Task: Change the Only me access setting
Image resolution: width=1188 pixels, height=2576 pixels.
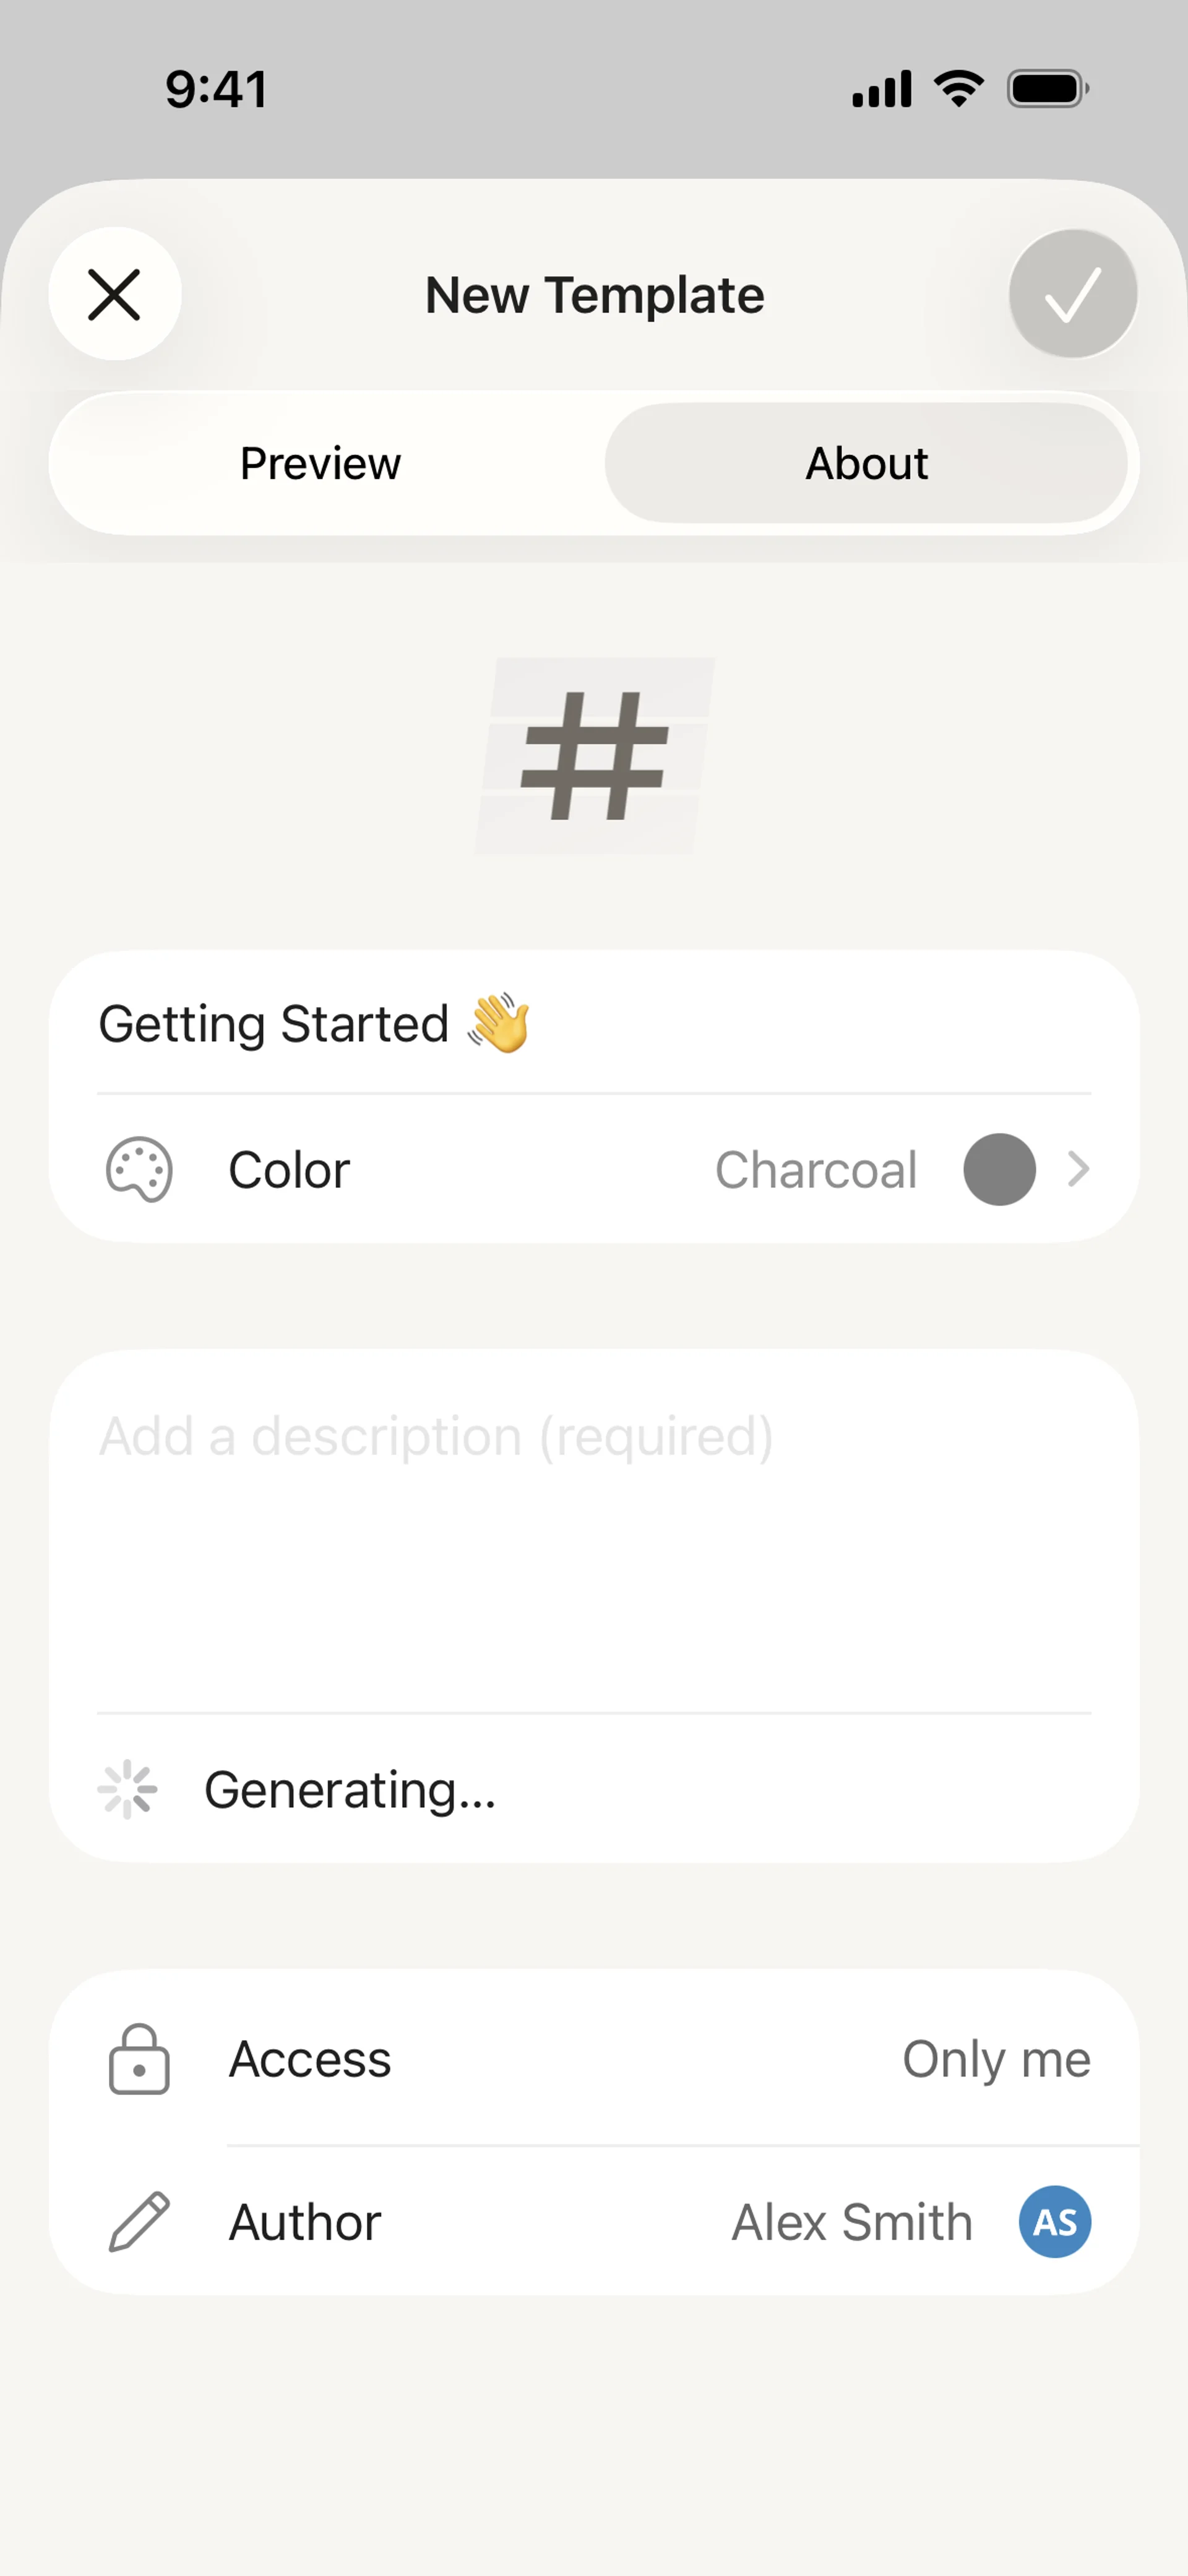Action: click(996, 2059)
